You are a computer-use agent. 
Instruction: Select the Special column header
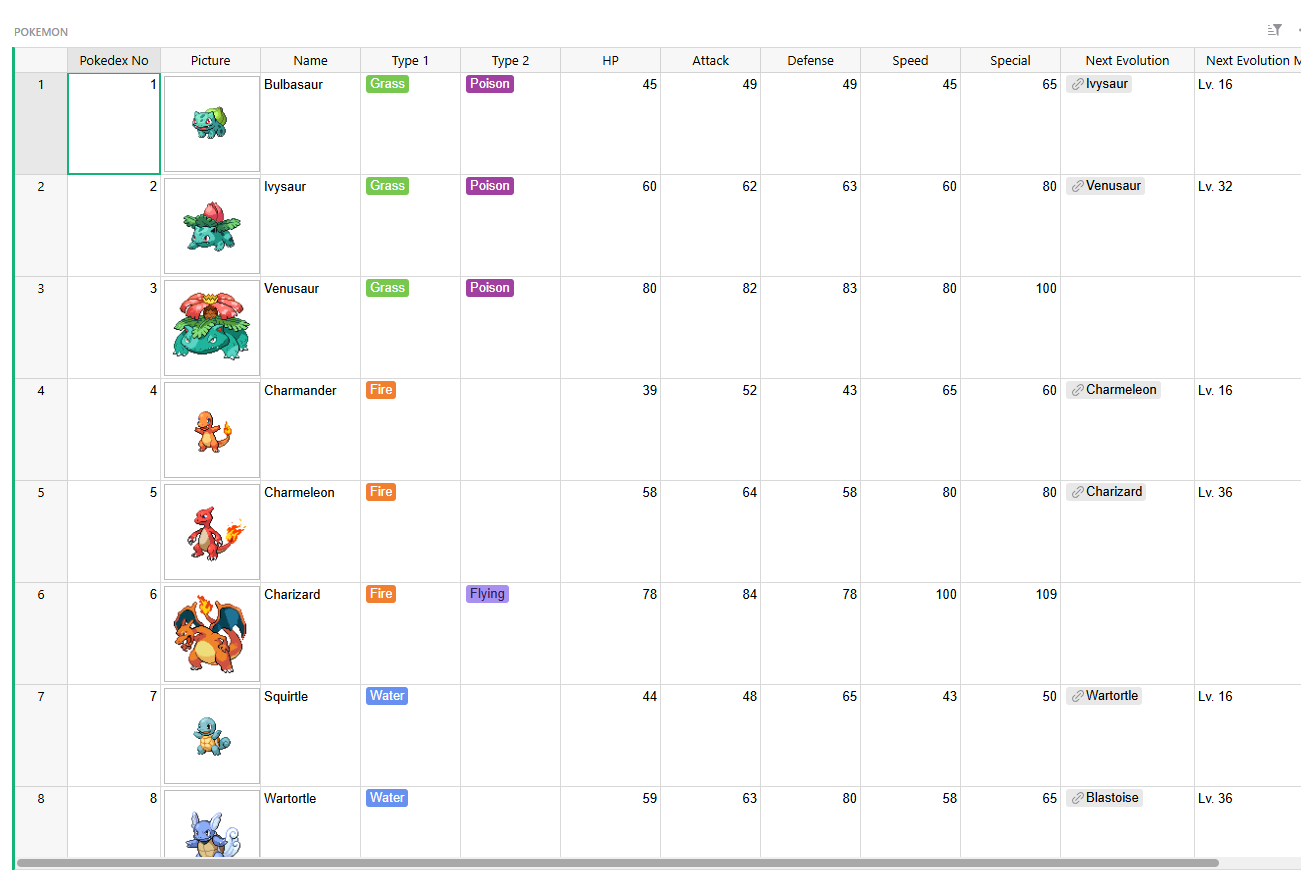(1011, 60)
